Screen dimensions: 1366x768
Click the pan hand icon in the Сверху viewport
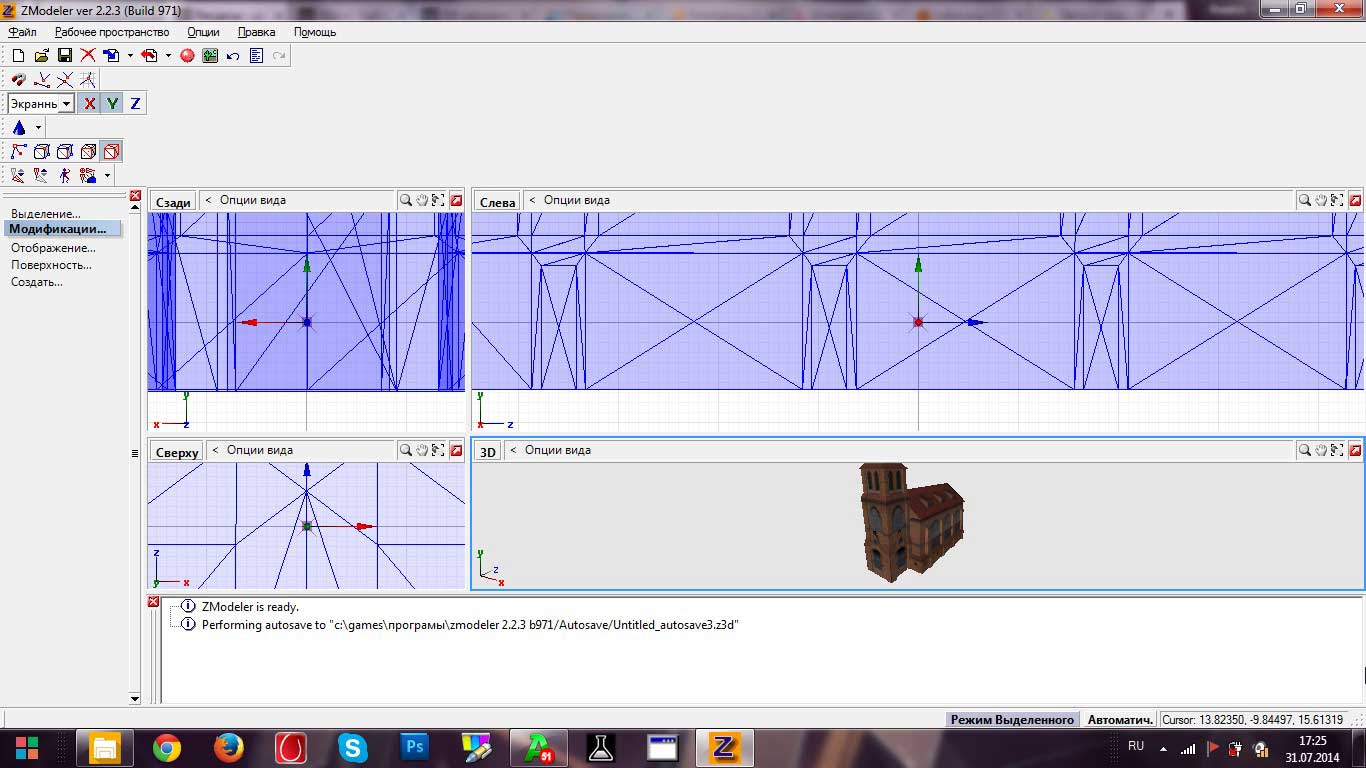(x=422, y=450)
